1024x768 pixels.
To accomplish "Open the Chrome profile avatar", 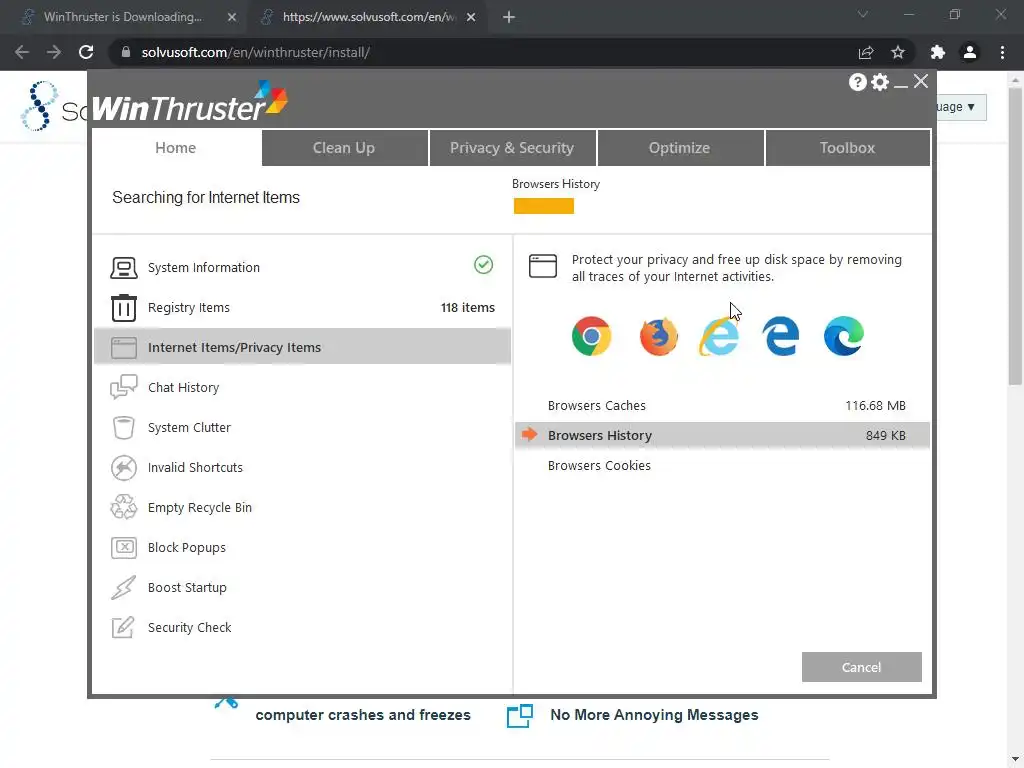I will [x=970, y=52].
